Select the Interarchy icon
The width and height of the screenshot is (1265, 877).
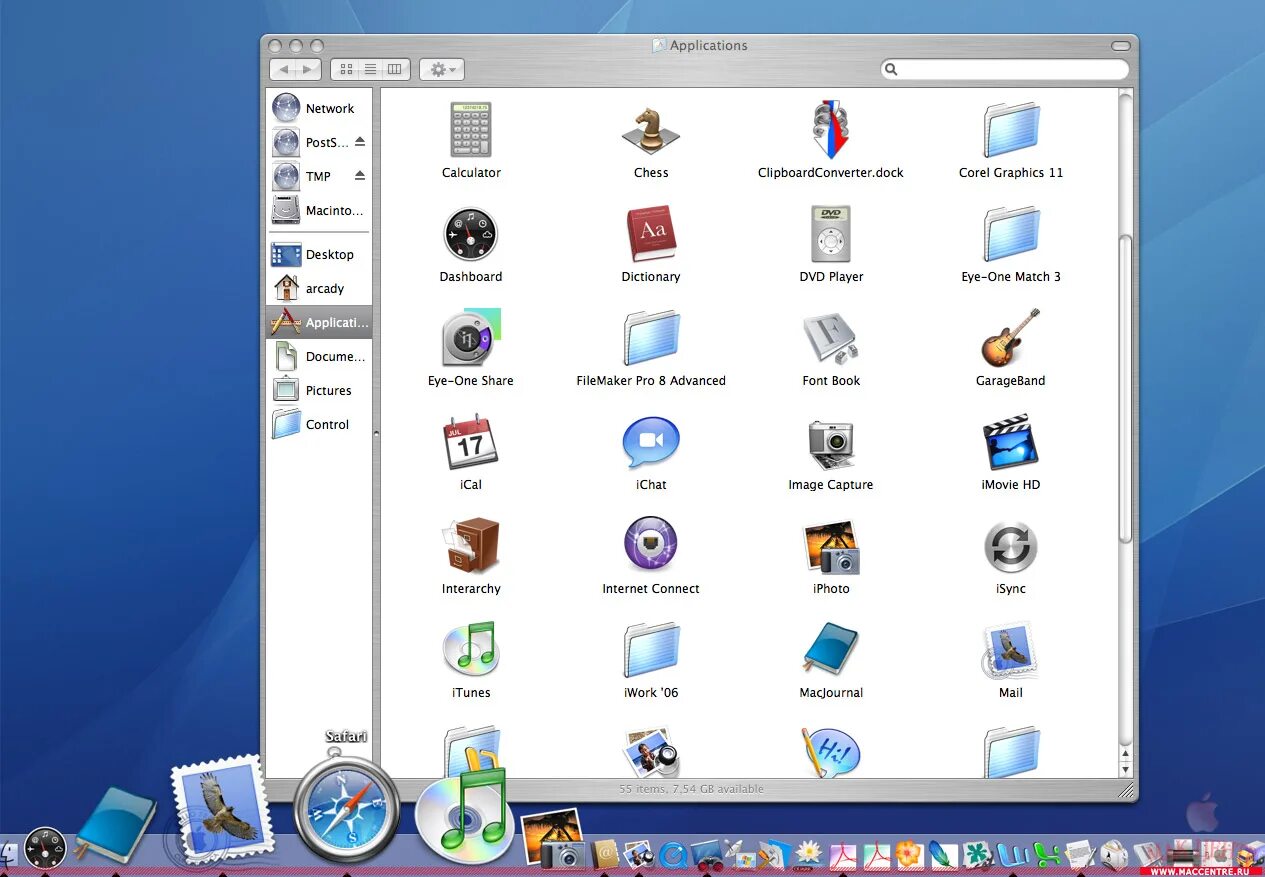[470, 546]
